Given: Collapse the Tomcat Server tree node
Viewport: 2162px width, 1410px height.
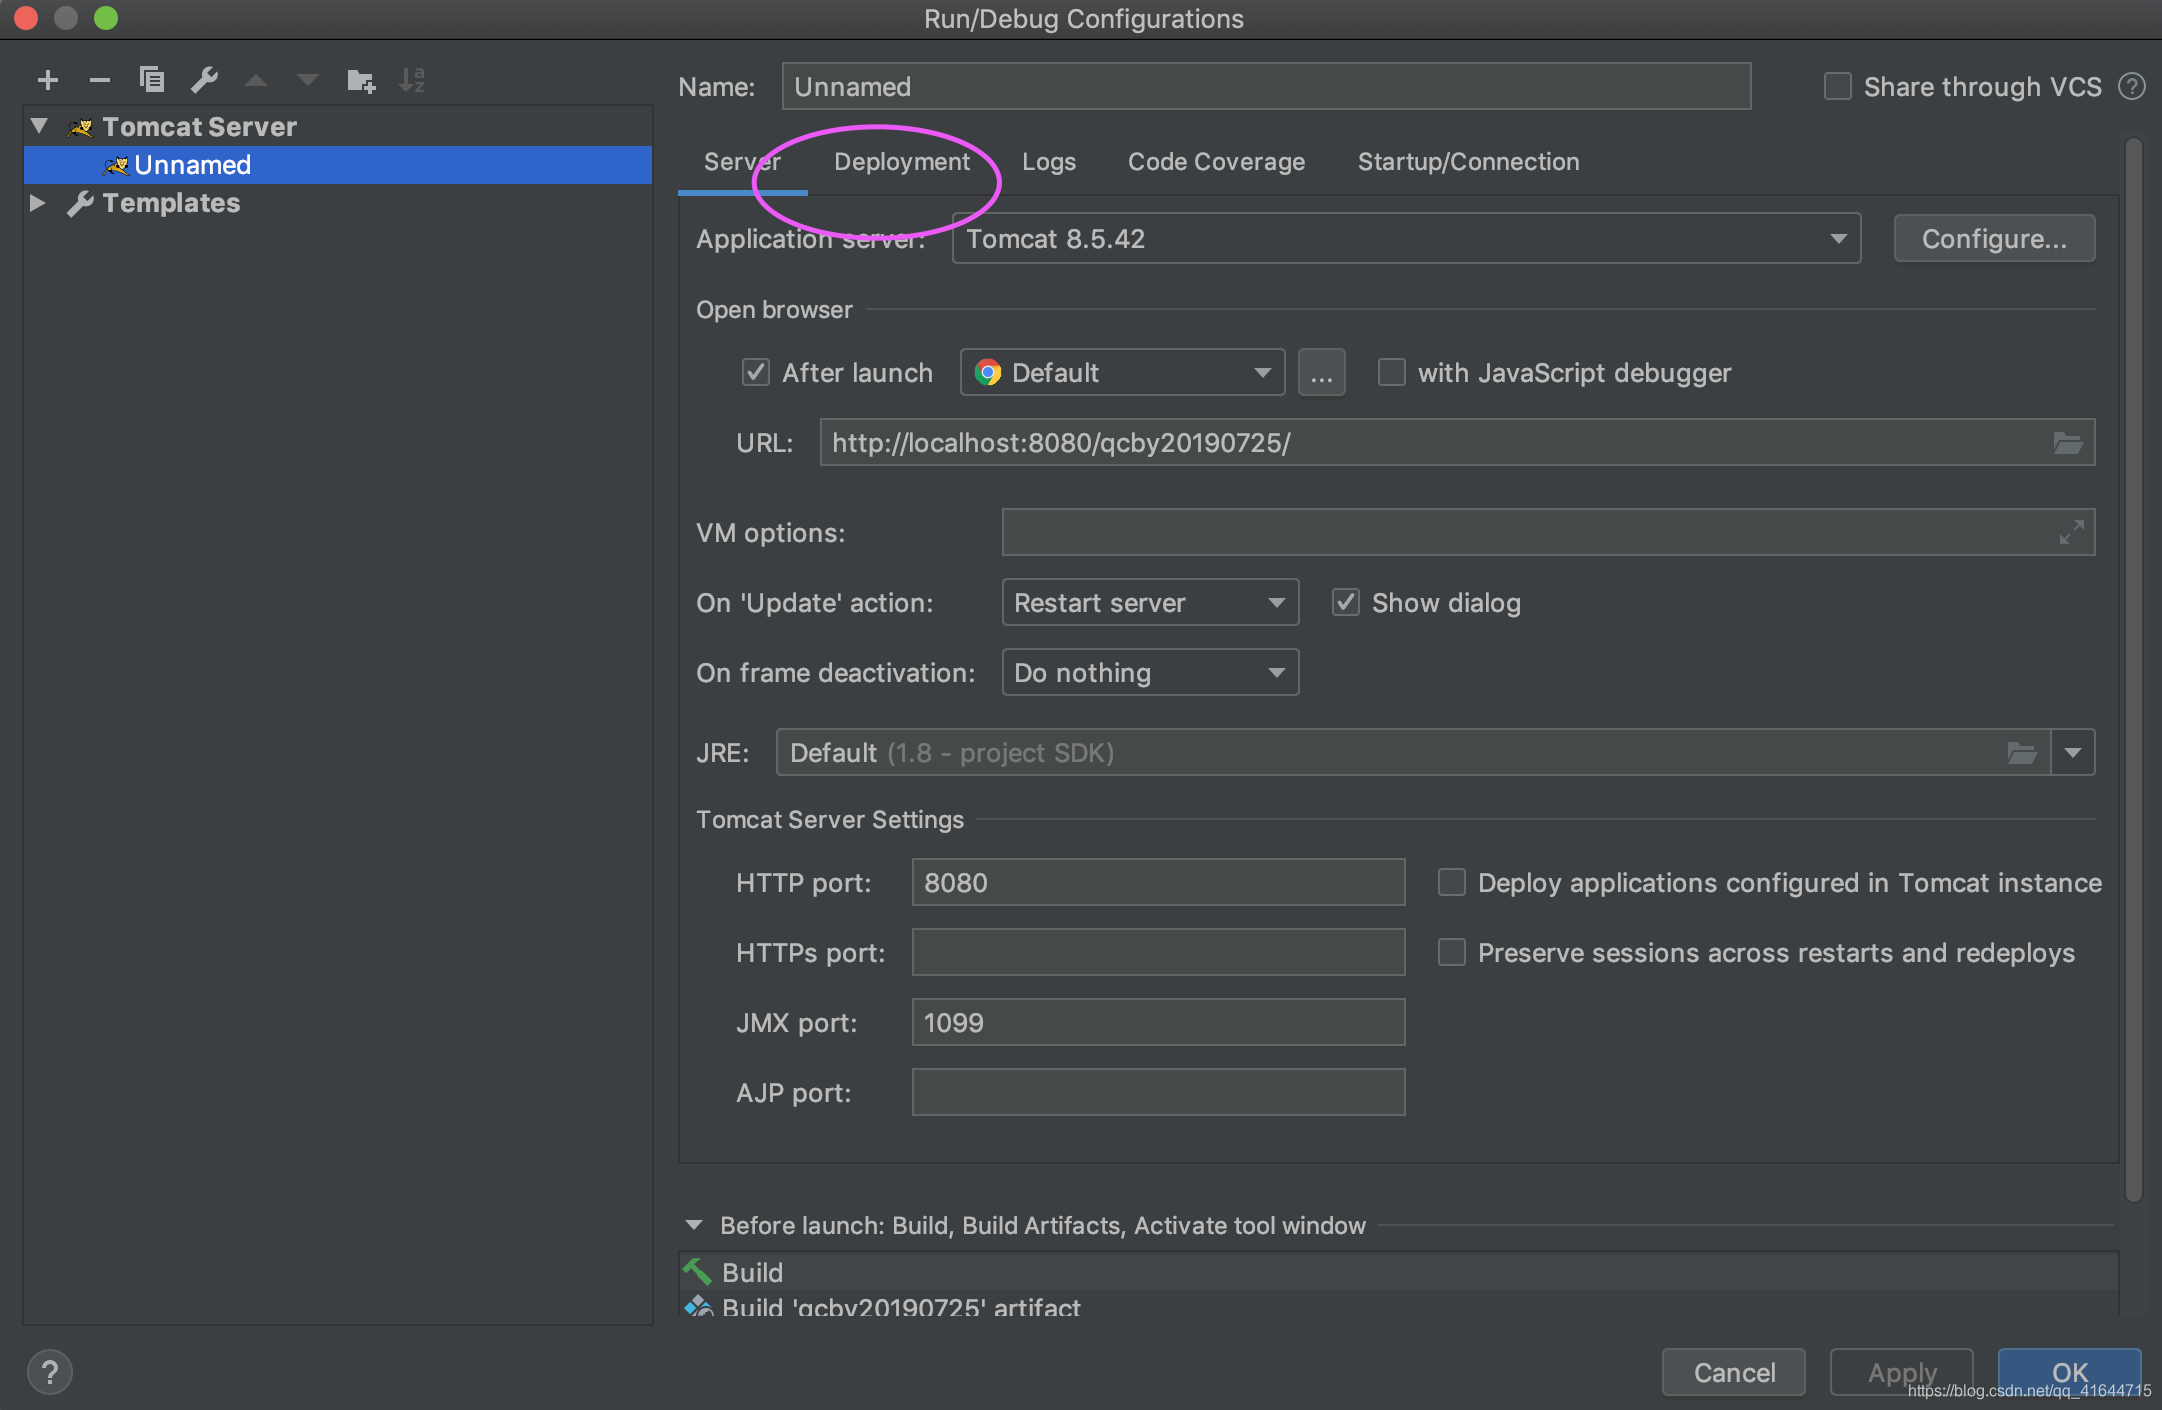Looking at the screenshot, I should click(x=40, y=126).
